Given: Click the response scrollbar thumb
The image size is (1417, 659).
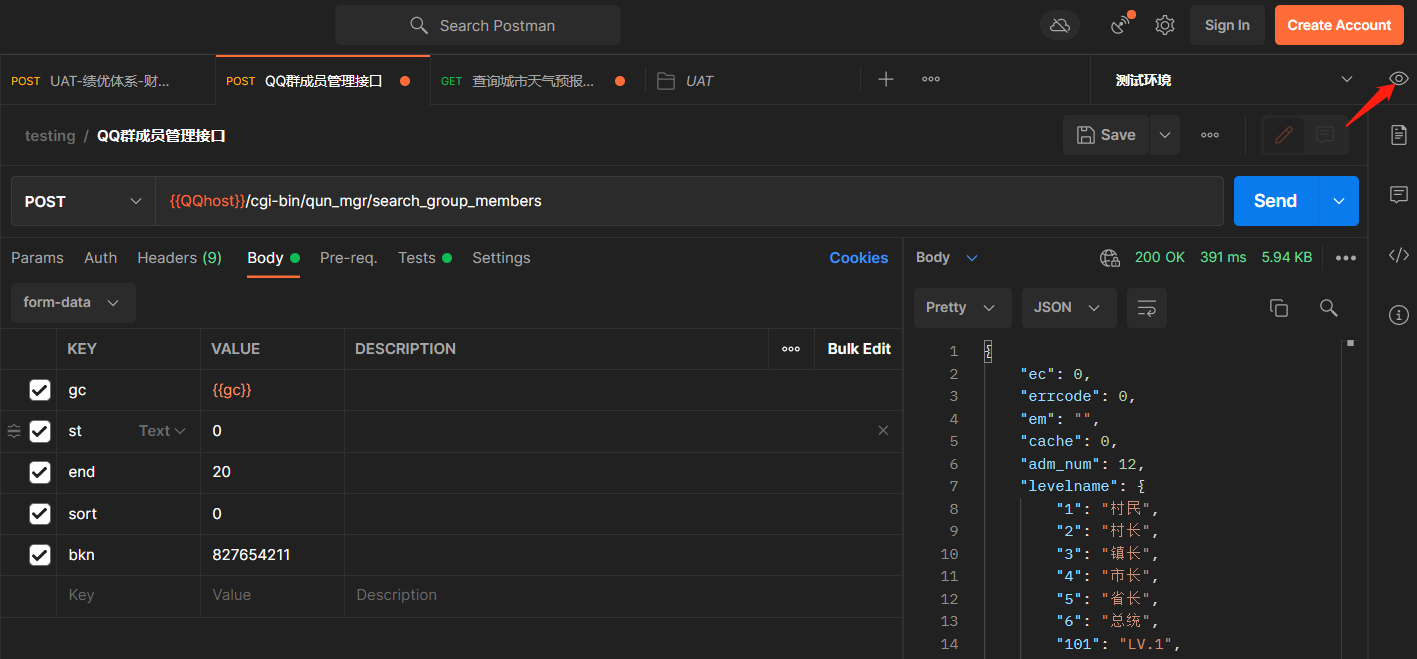Looking at the screenshot, I should [1350, 343].
